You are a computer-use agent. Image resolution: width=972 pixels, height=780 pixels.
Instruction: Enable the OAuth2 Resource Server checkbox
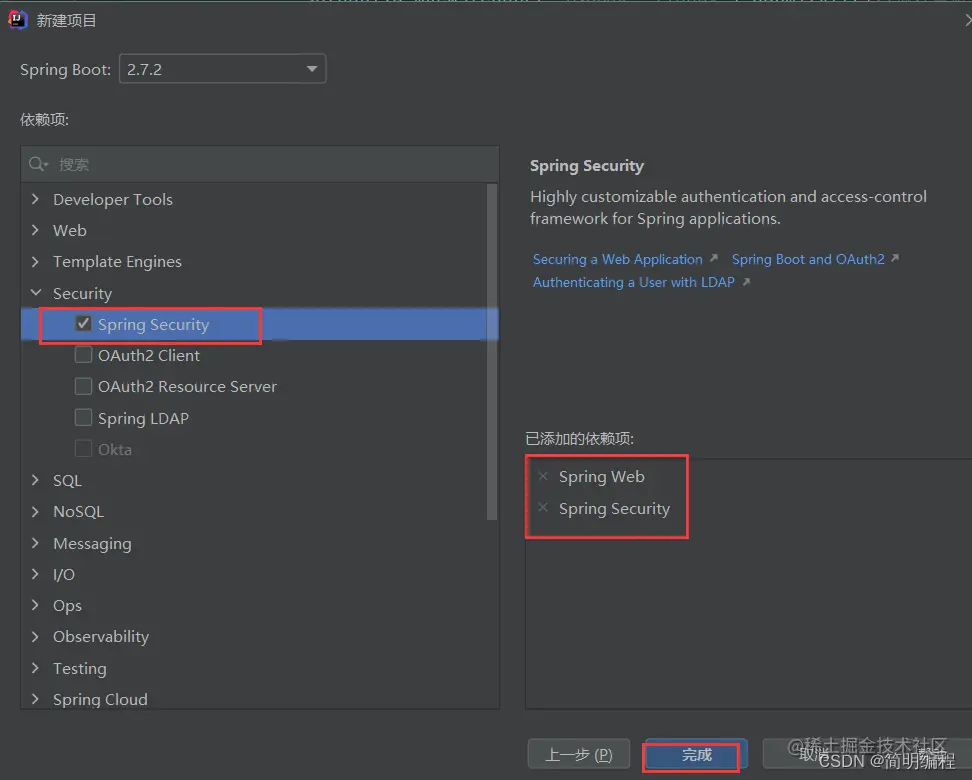click(83, 386)
